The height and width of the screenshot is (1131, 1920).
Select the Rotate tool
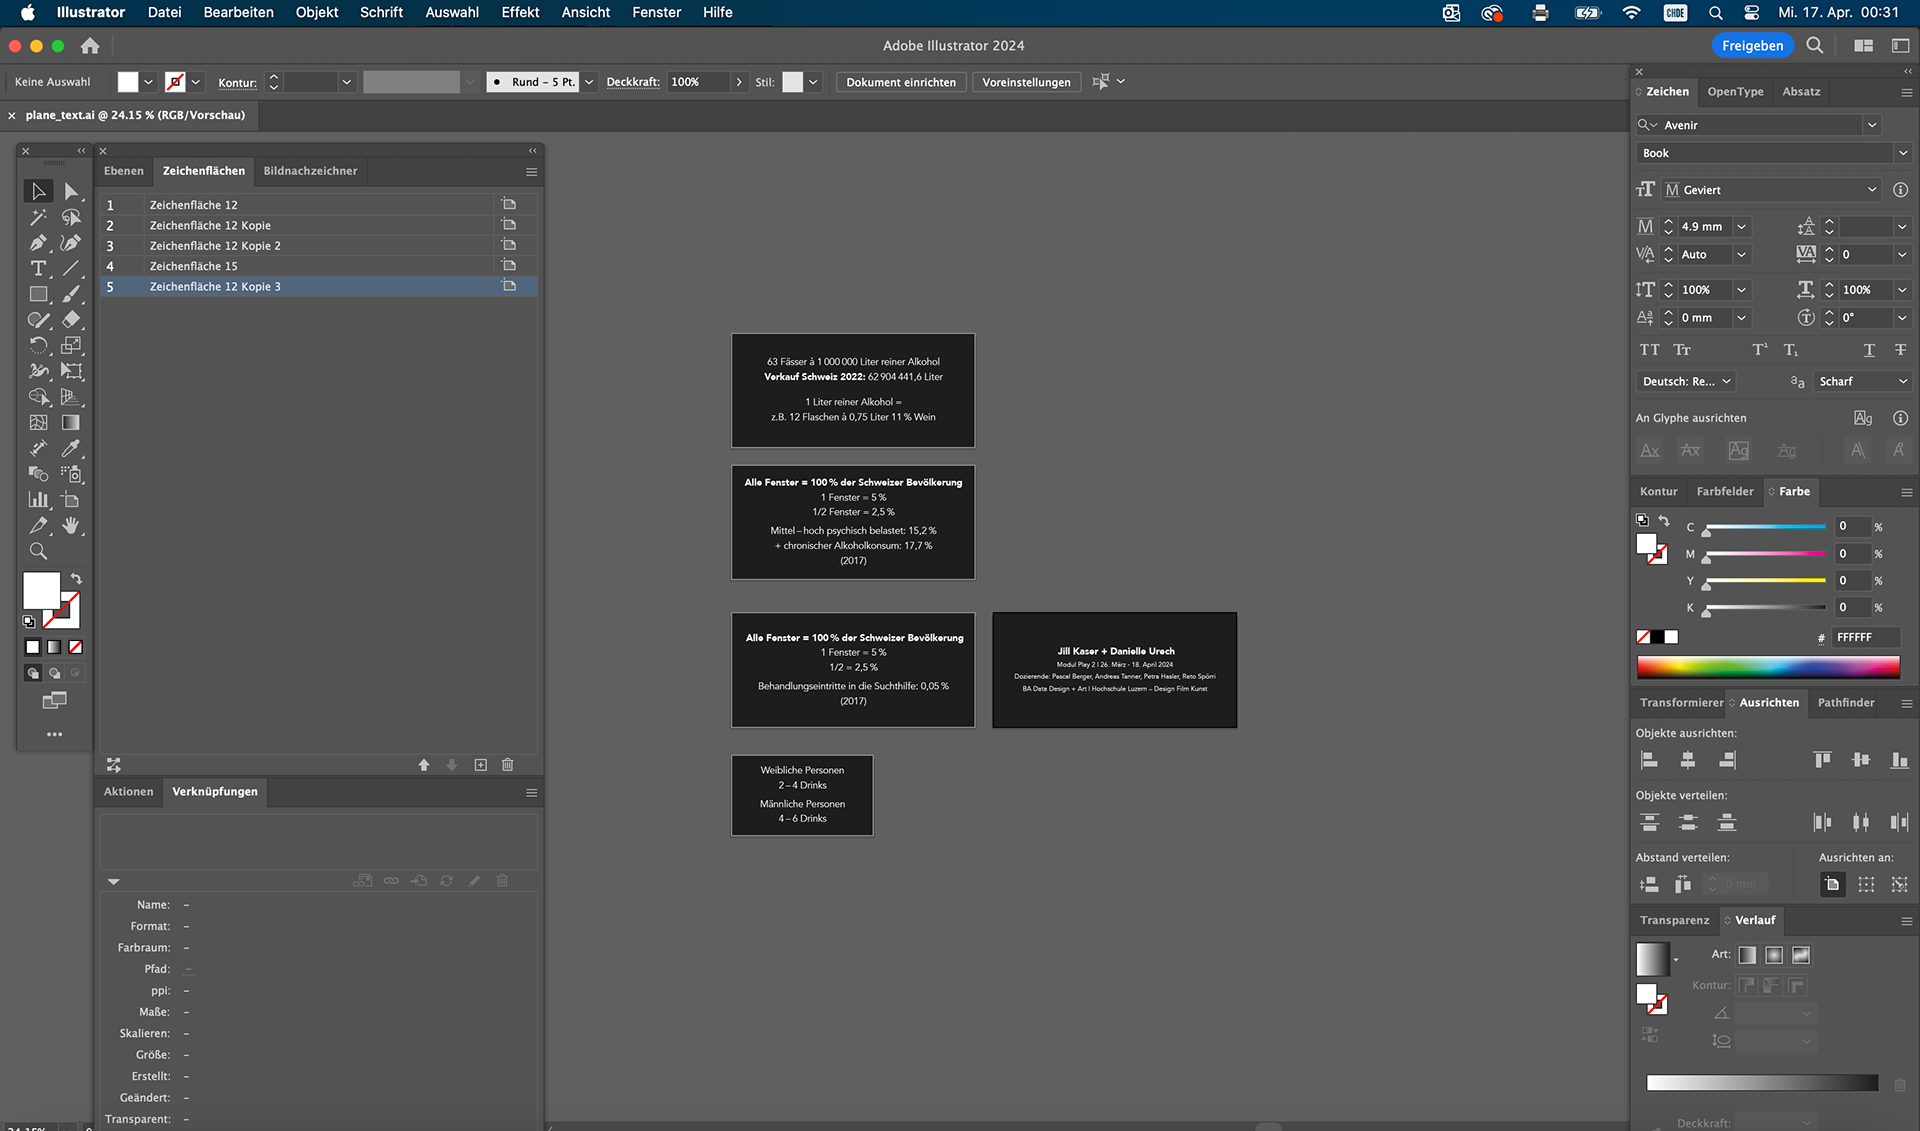point(38,345)
